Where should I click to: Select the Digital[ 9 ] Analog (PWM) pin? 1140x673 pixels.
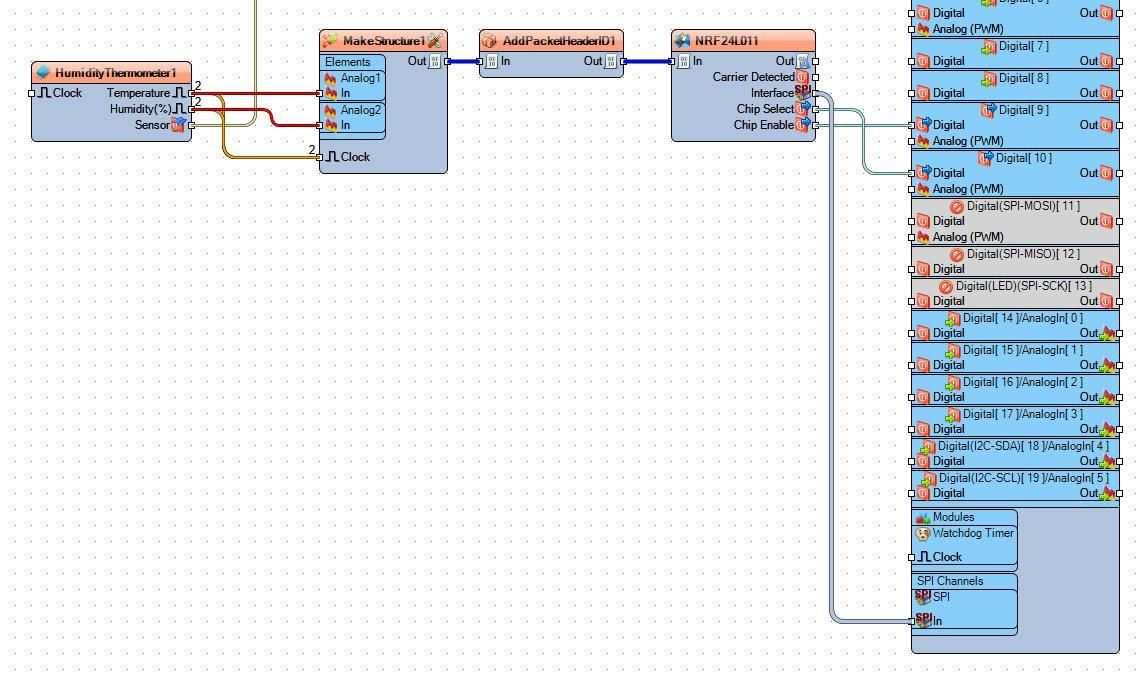point(912,141)
